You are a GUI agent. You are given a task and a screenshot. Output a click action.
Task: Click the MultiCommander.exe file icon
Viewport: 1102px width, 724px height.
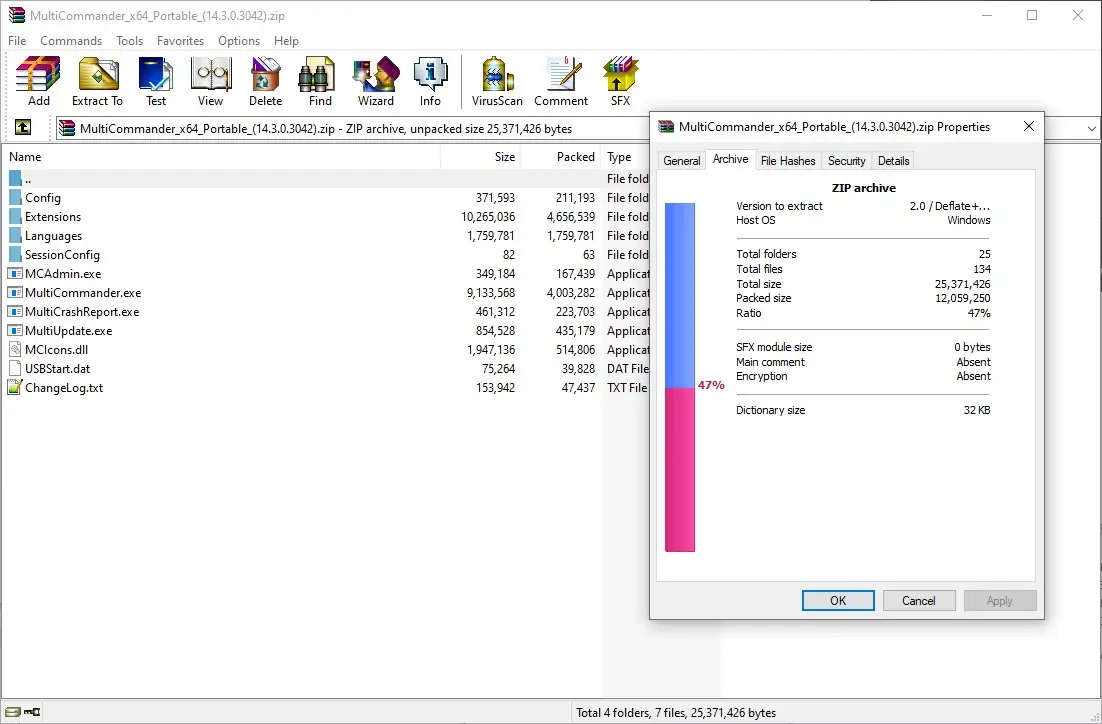pos(15,292)
